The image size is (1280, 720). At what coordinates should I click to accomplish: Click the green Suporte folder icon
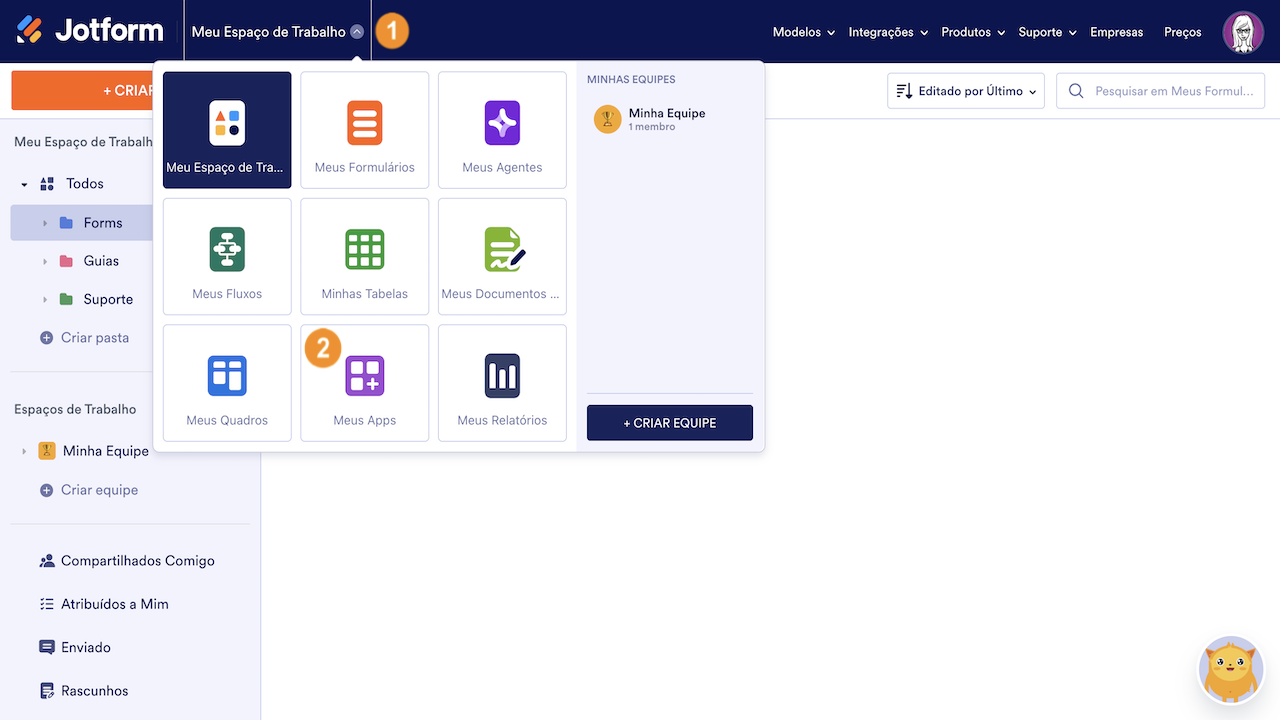pos(66,299)
